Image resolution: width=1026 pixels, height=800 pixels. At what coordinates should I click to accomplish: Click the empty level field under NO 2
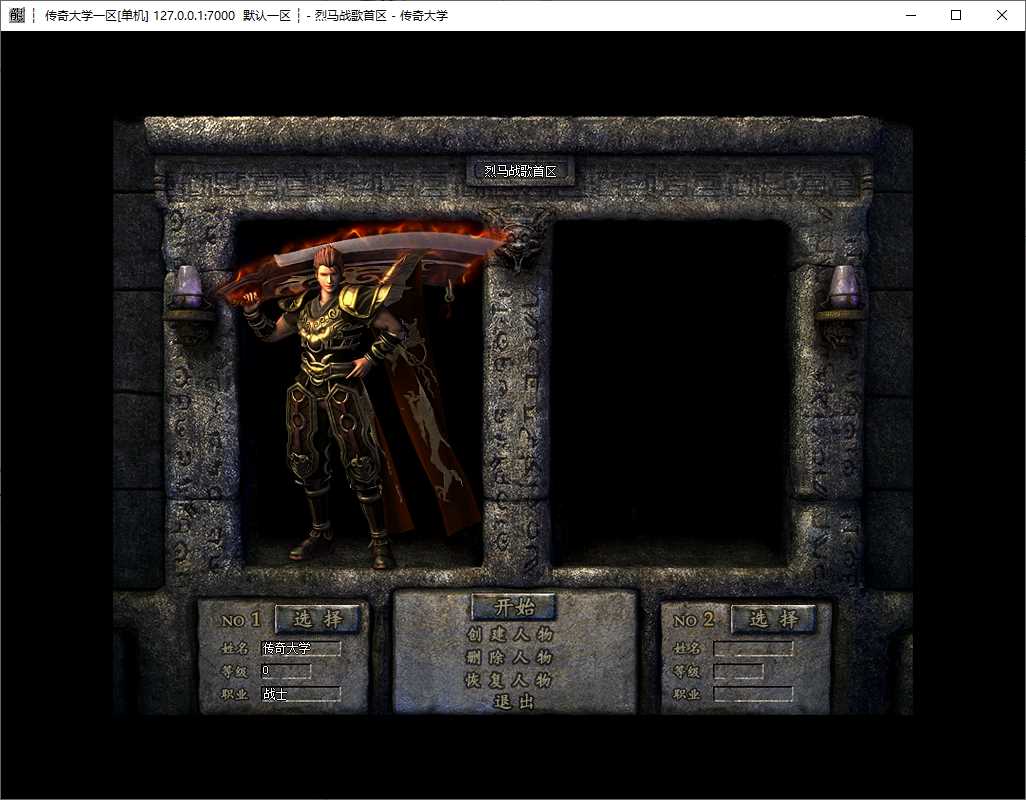pos(738,671)
